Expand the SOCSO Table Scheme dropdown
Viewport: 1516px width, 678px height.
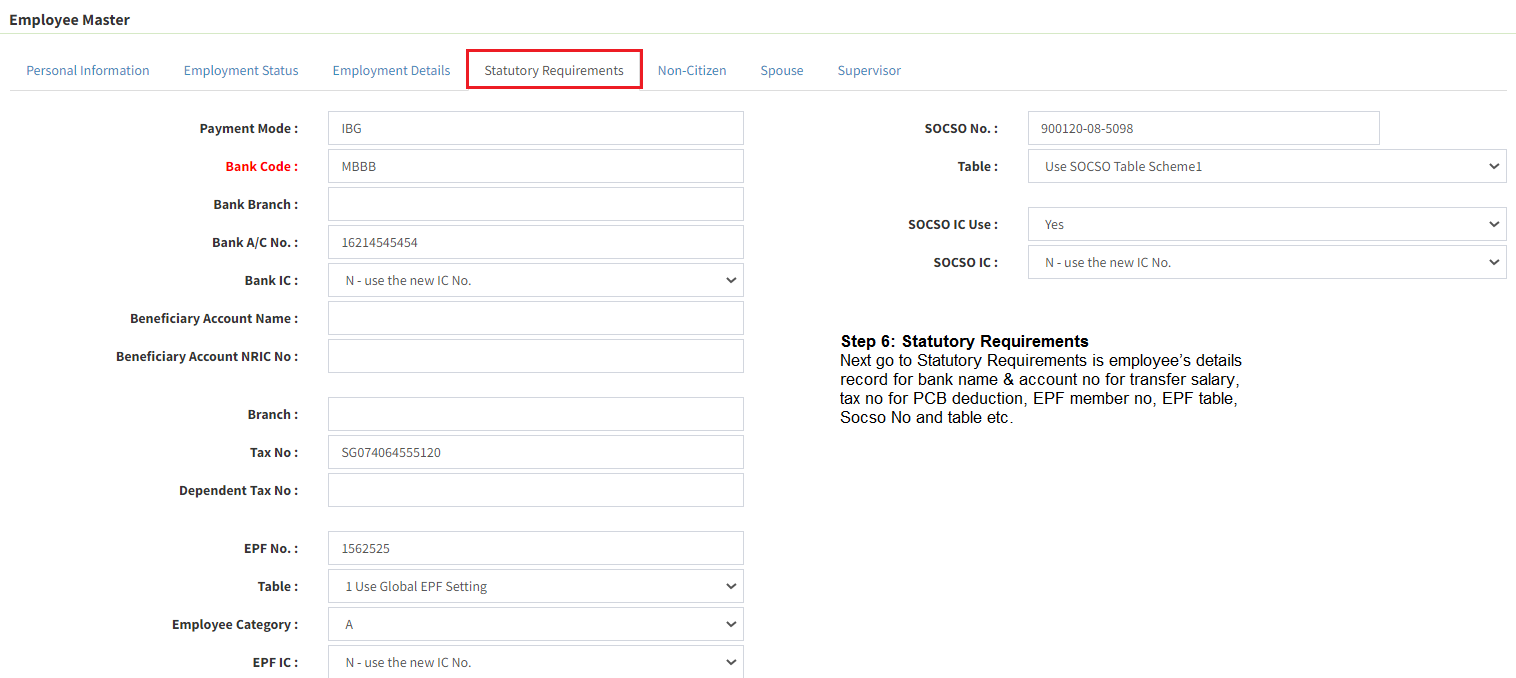click(1266, 166)
